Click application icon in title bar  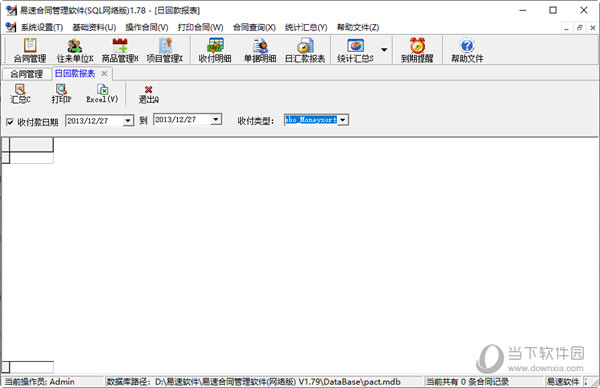11,10
